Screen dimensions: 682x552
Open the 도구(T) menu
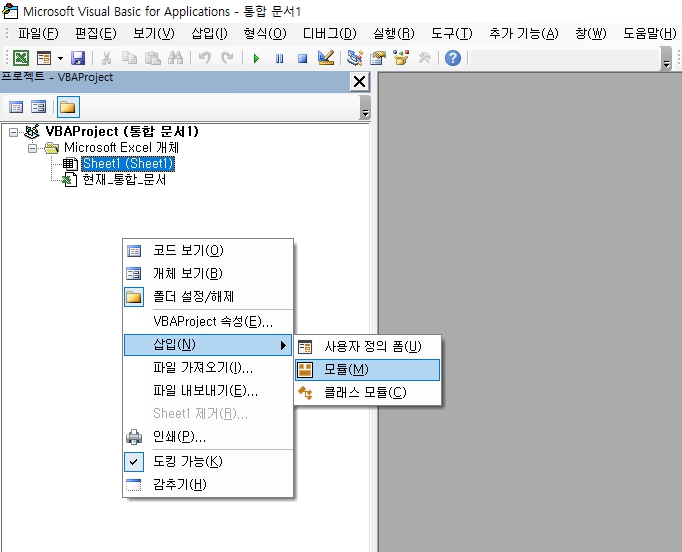point(451,33)
